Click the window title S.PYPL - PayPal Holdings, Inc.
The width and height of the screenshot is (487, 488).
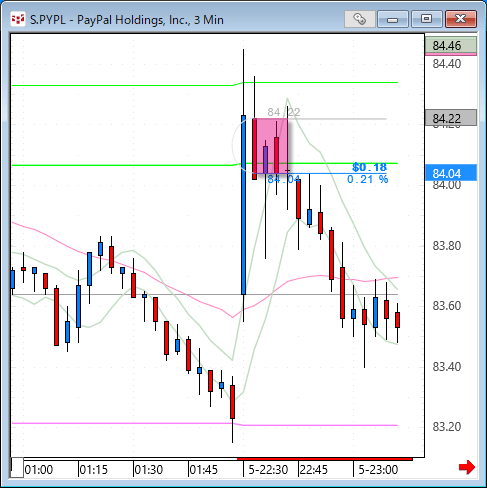tap(127, 20)
